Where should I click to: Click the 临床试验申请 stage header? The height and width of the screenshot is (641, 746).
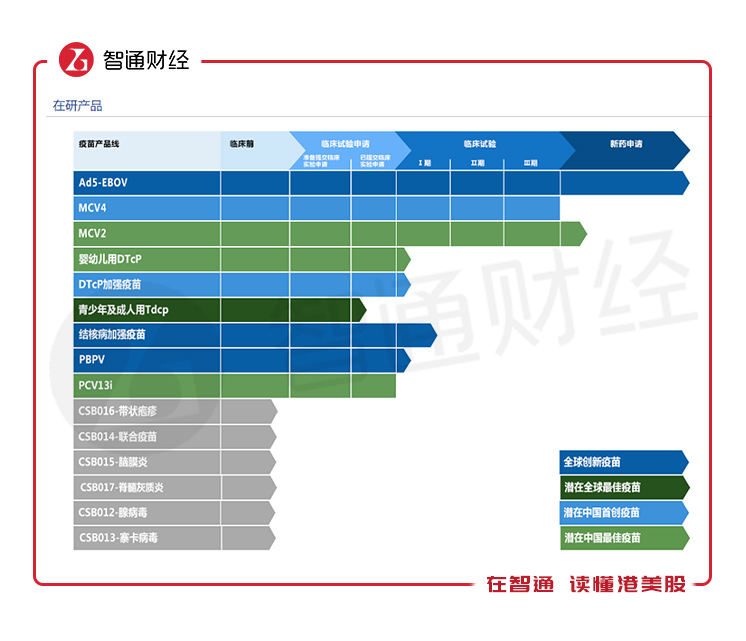[345, 144]
